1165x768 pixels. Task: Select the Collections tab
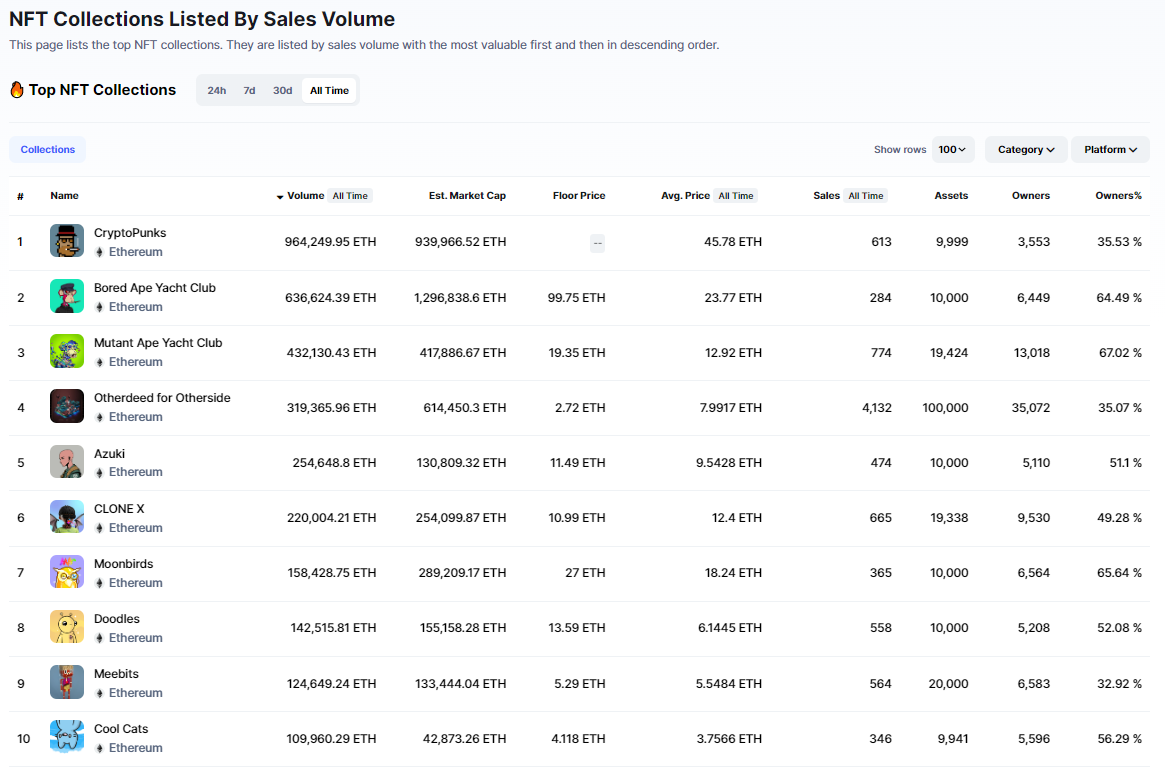(48, 150)
